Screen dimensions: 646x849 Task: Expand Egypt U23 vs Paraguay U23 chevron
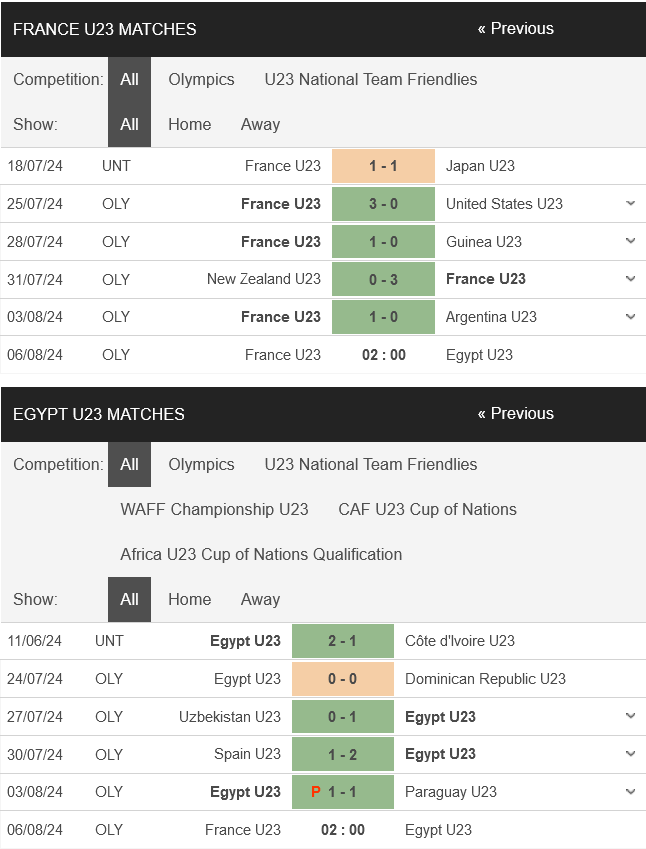pyautogui.click(x=630, y=792)
